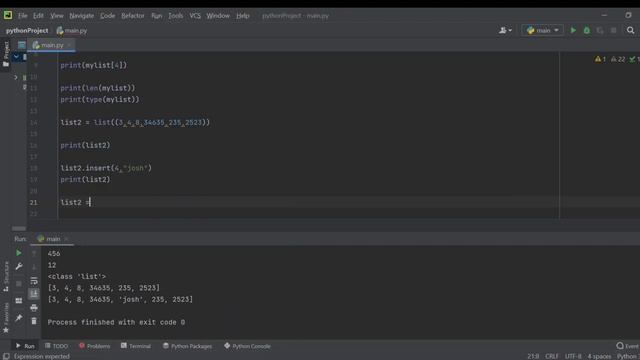The height and width of the screenshot is (360, 640).
Task: Open the Problems tool window
Action: (x=94, y=346)
